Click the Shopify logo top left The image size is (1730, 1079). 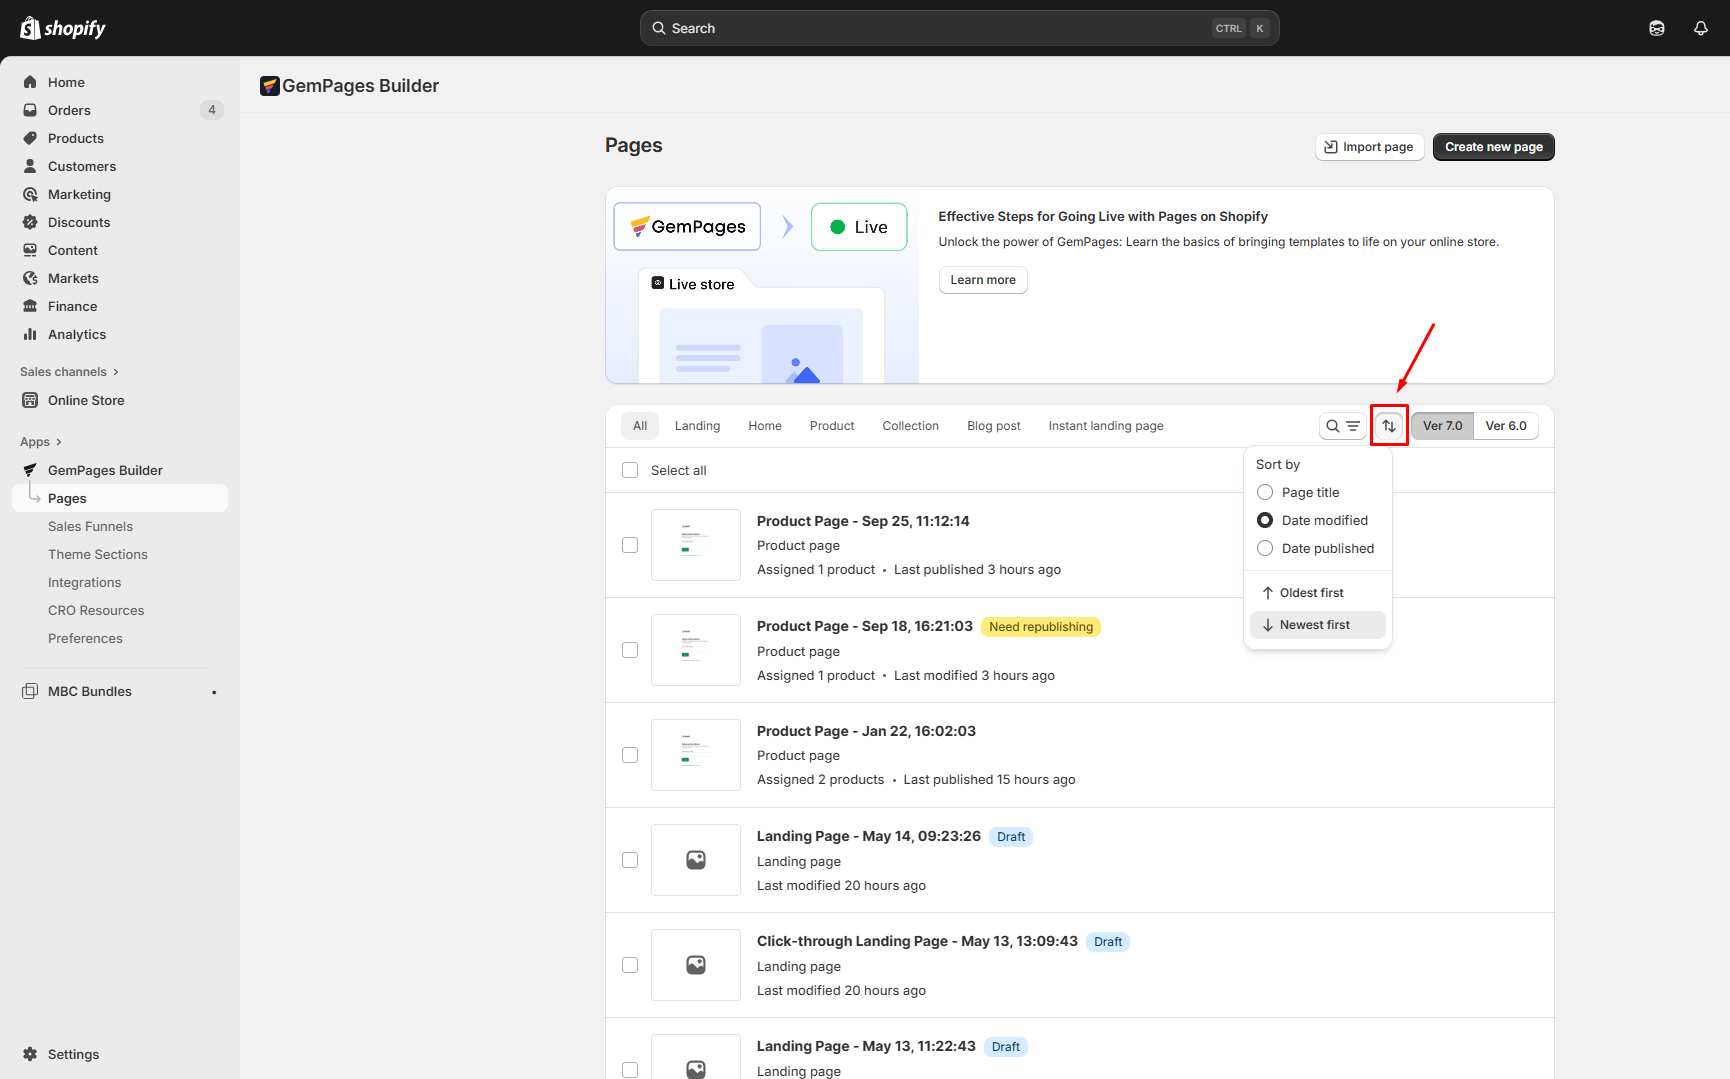coord(62,27)
